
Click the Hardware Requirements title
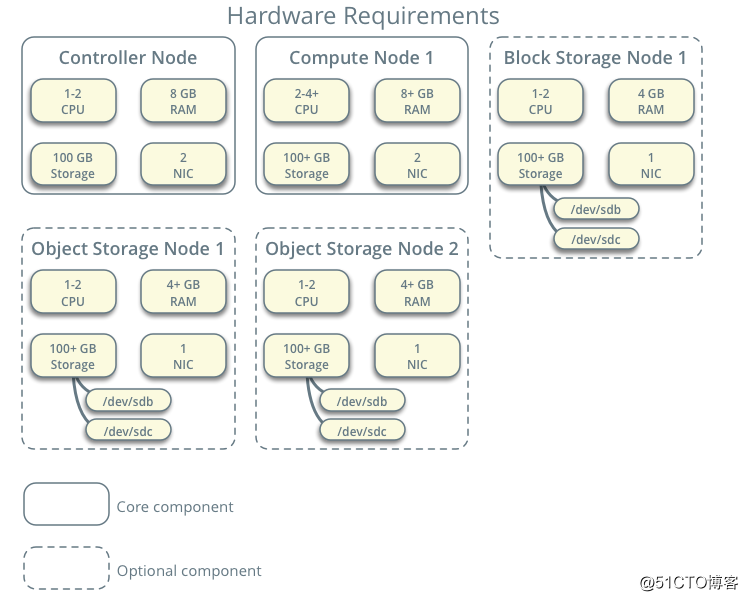pos(363,17)
